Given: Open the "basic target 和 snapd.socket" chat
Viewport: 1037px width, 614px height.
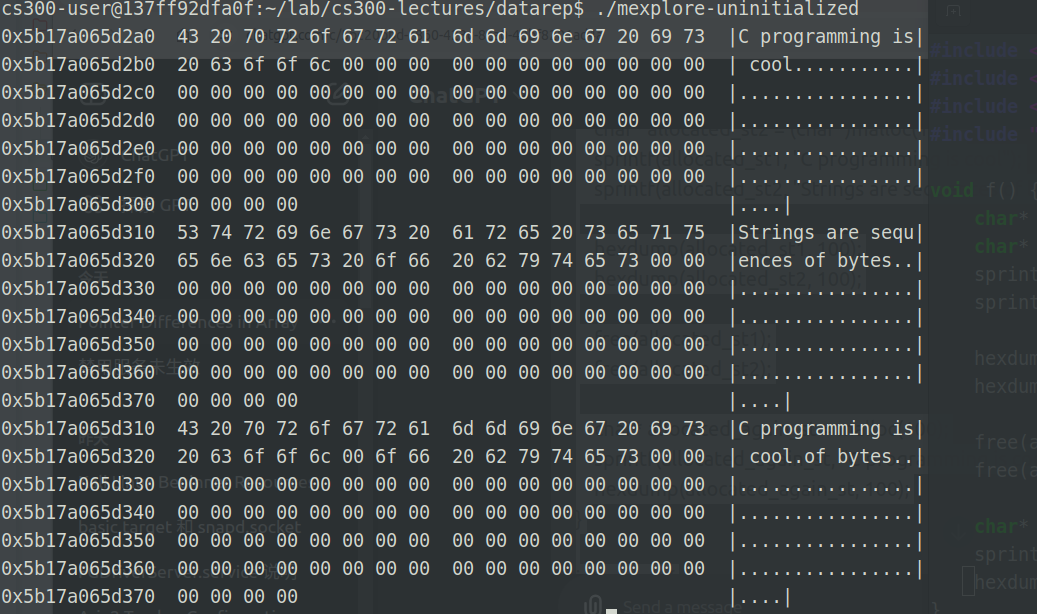Looking at the screenshot, I should [190, 526].
